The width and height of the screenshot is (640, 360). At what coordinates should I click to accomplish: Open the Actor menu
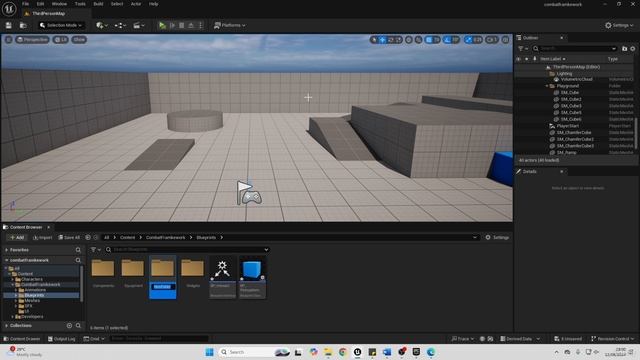tap(136, 4)
